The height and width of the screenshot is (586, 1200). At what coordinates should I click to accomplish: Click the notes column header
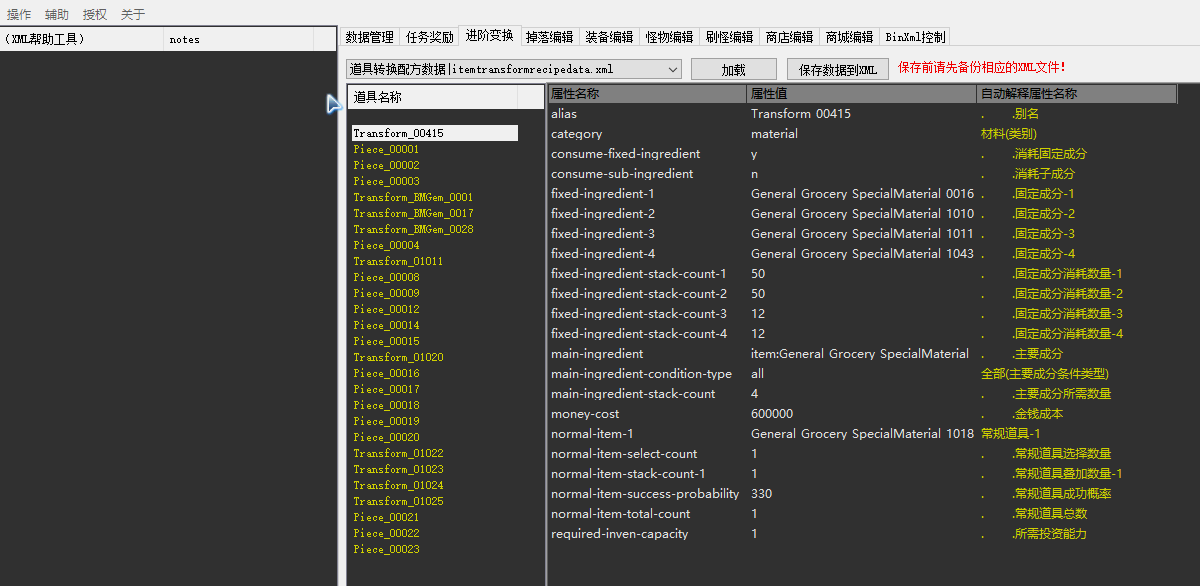coord(238,39)
